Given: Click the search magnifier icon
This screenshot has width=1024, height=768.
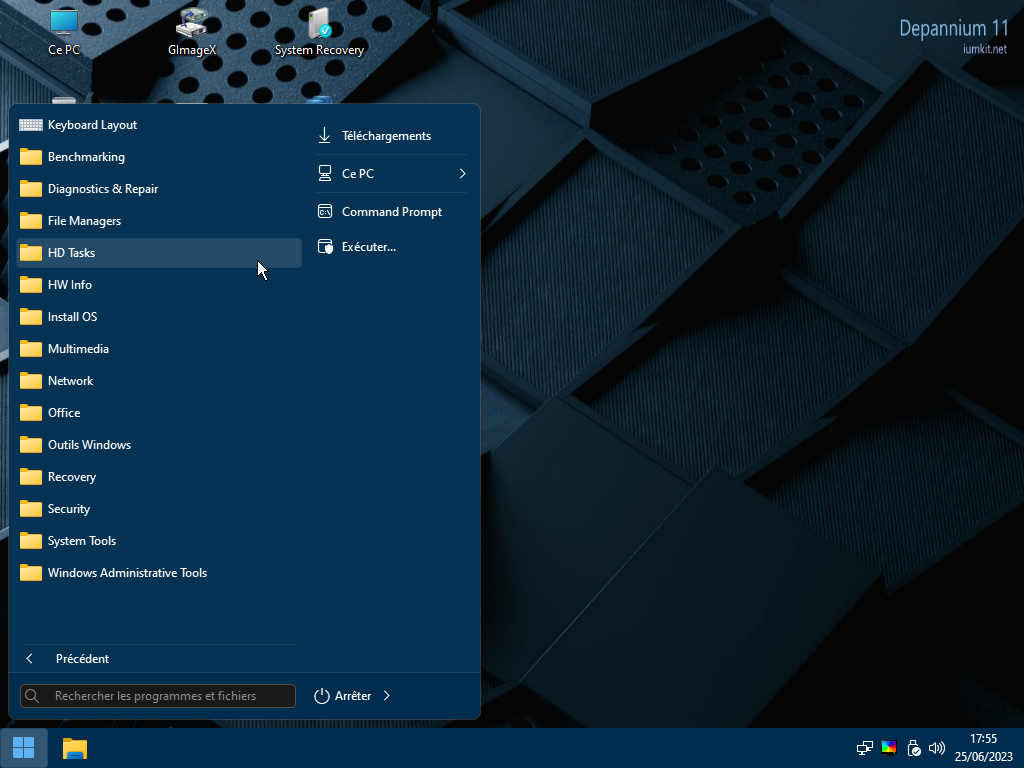Looking at the screenshot, I should point(32,696).
